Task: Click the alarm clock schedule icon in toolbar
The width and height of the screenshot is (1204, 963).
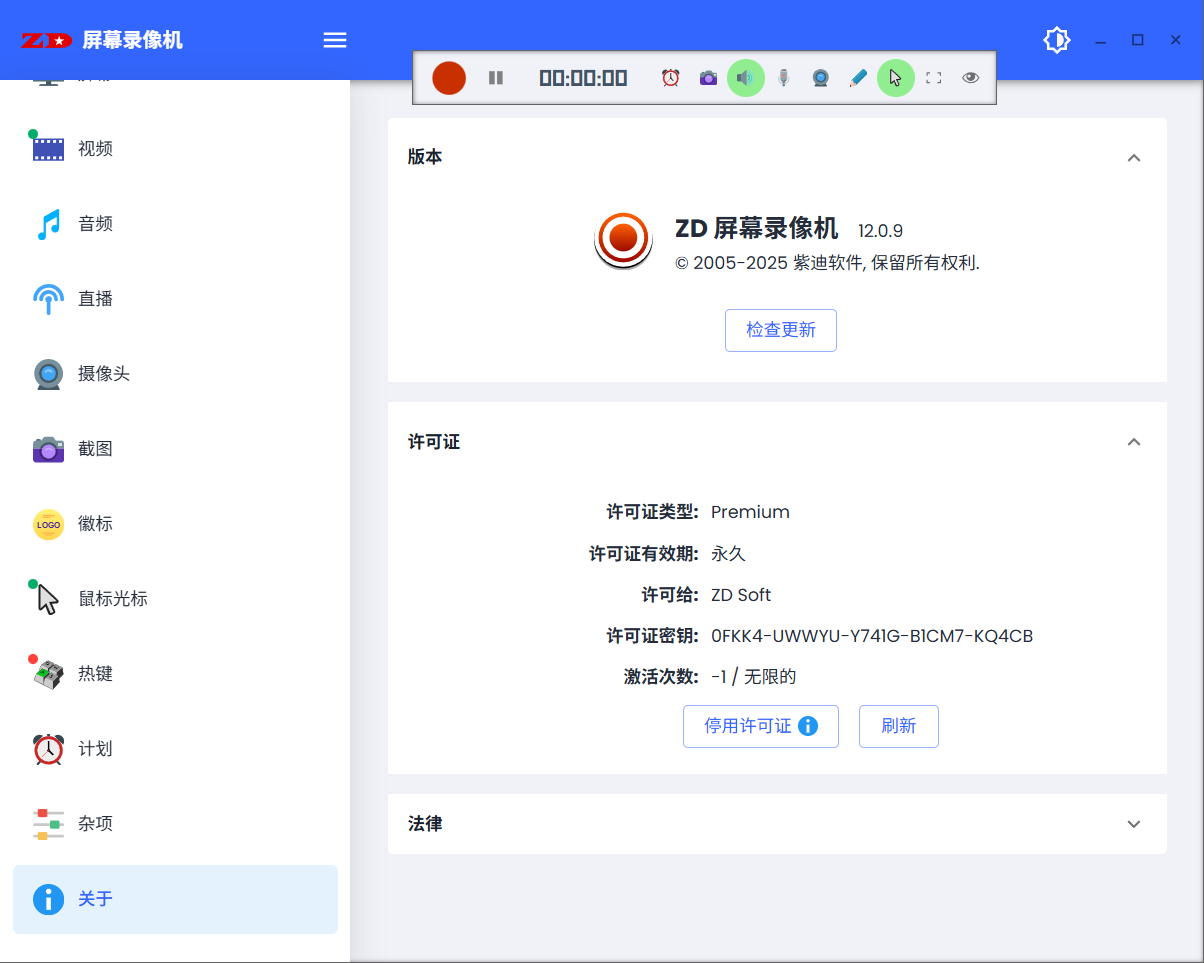Action: (671, 78)
